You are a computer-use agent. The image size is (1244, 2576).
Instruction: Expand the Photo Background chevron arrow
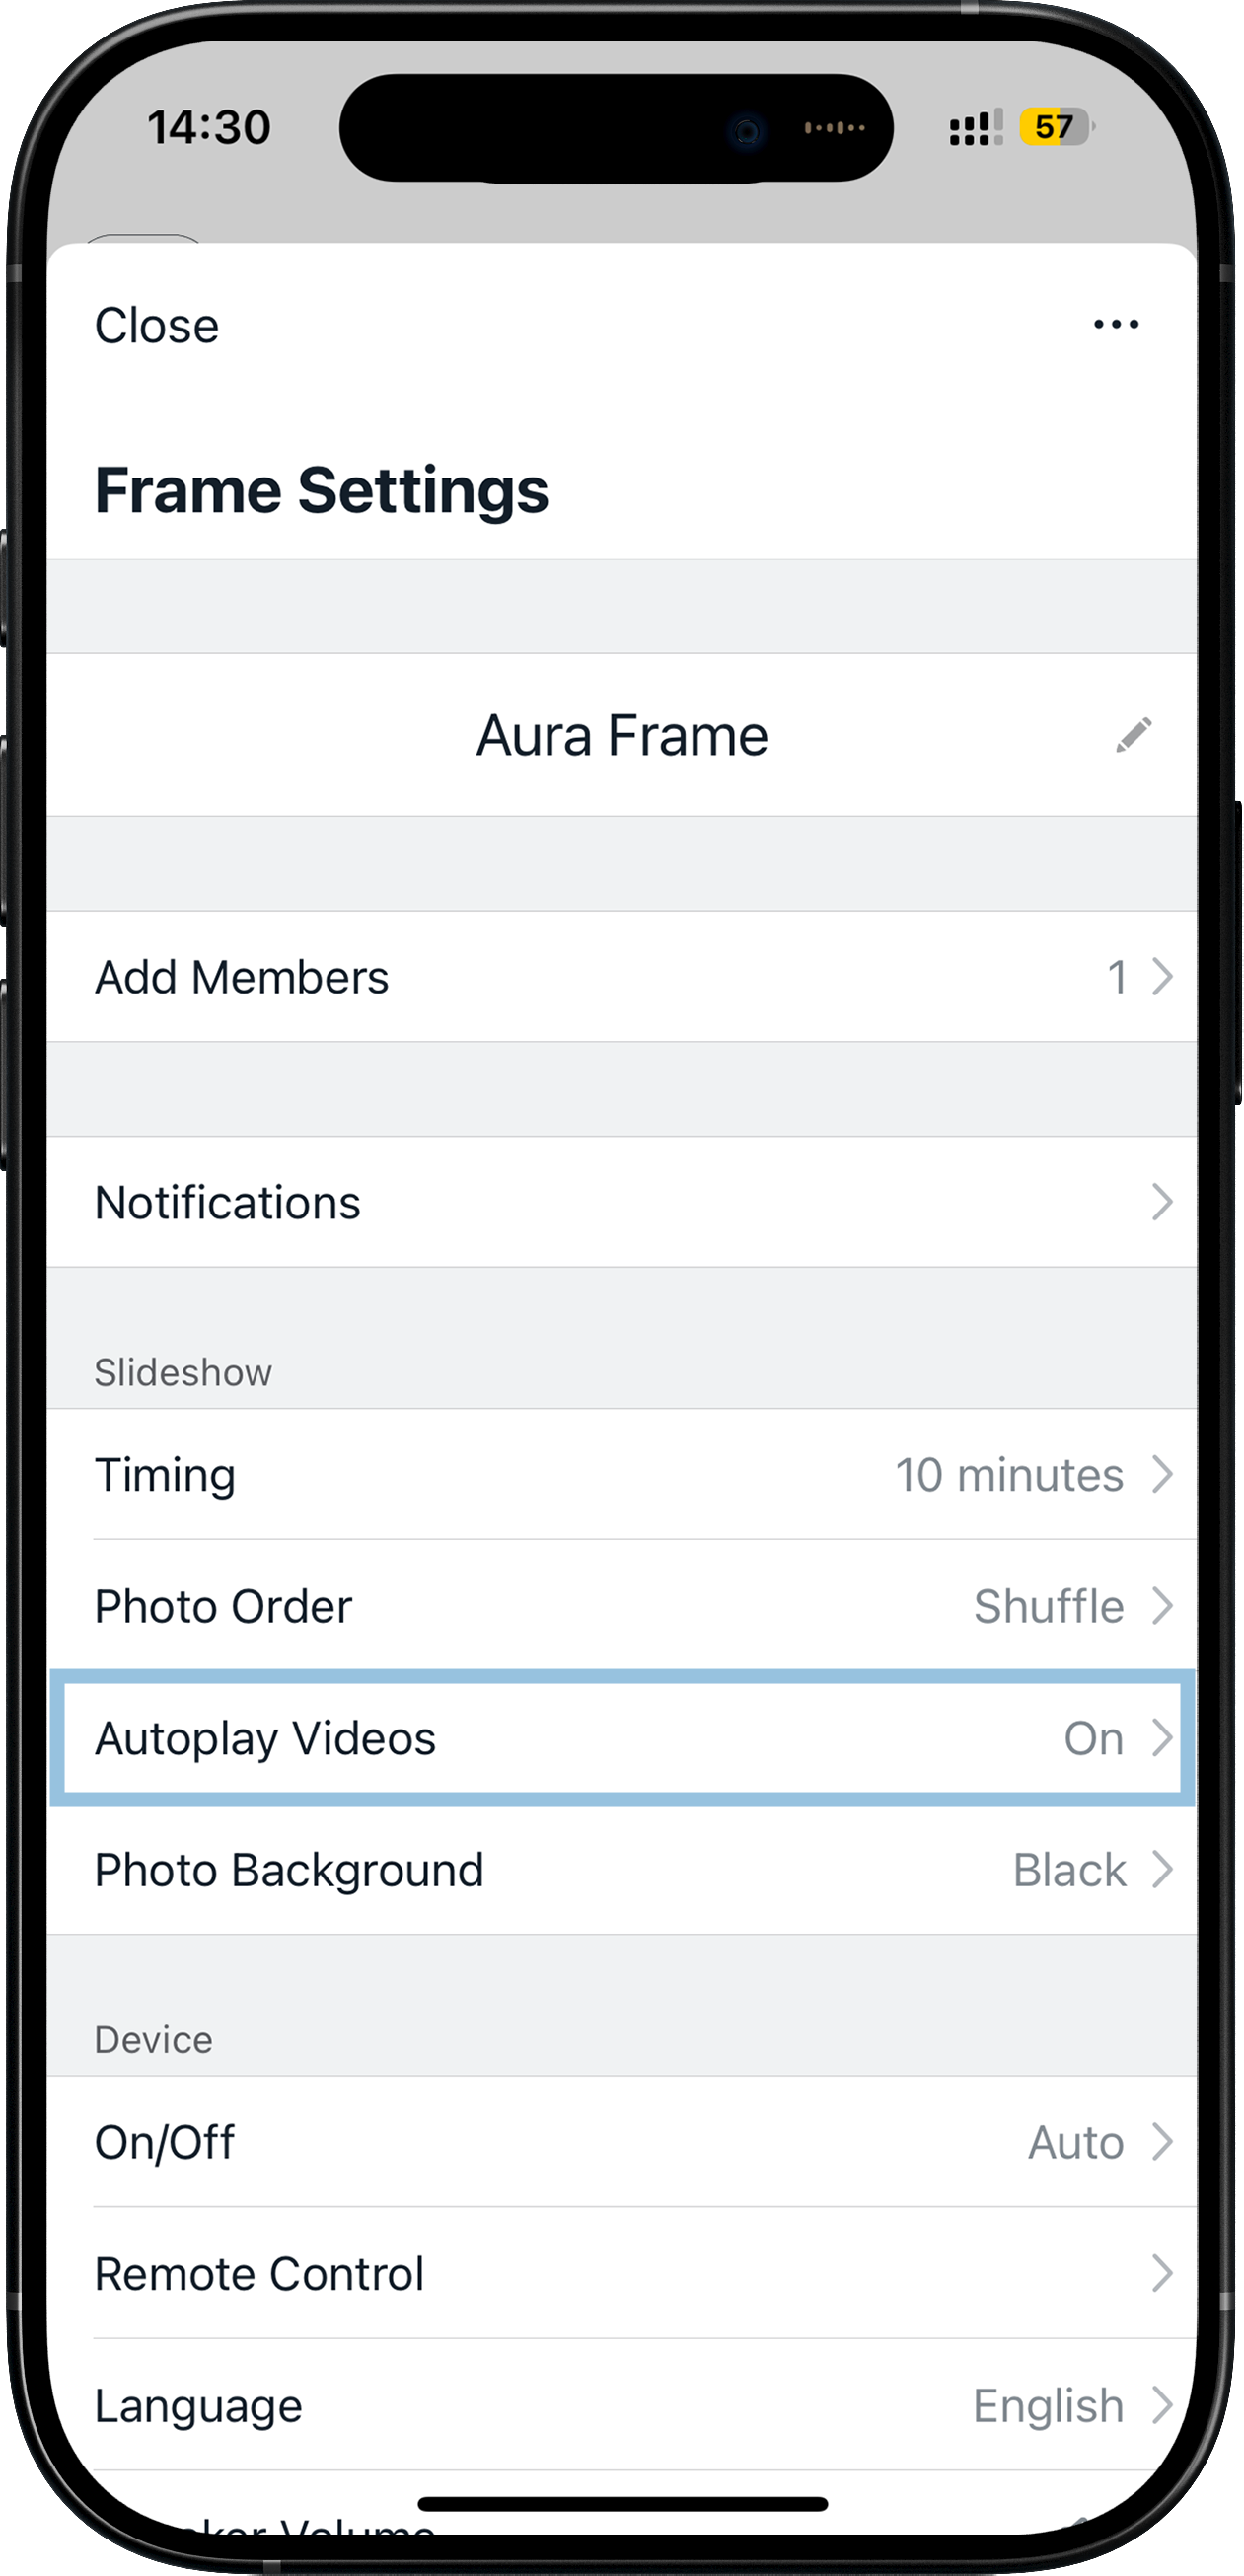pos(1161,1869)
